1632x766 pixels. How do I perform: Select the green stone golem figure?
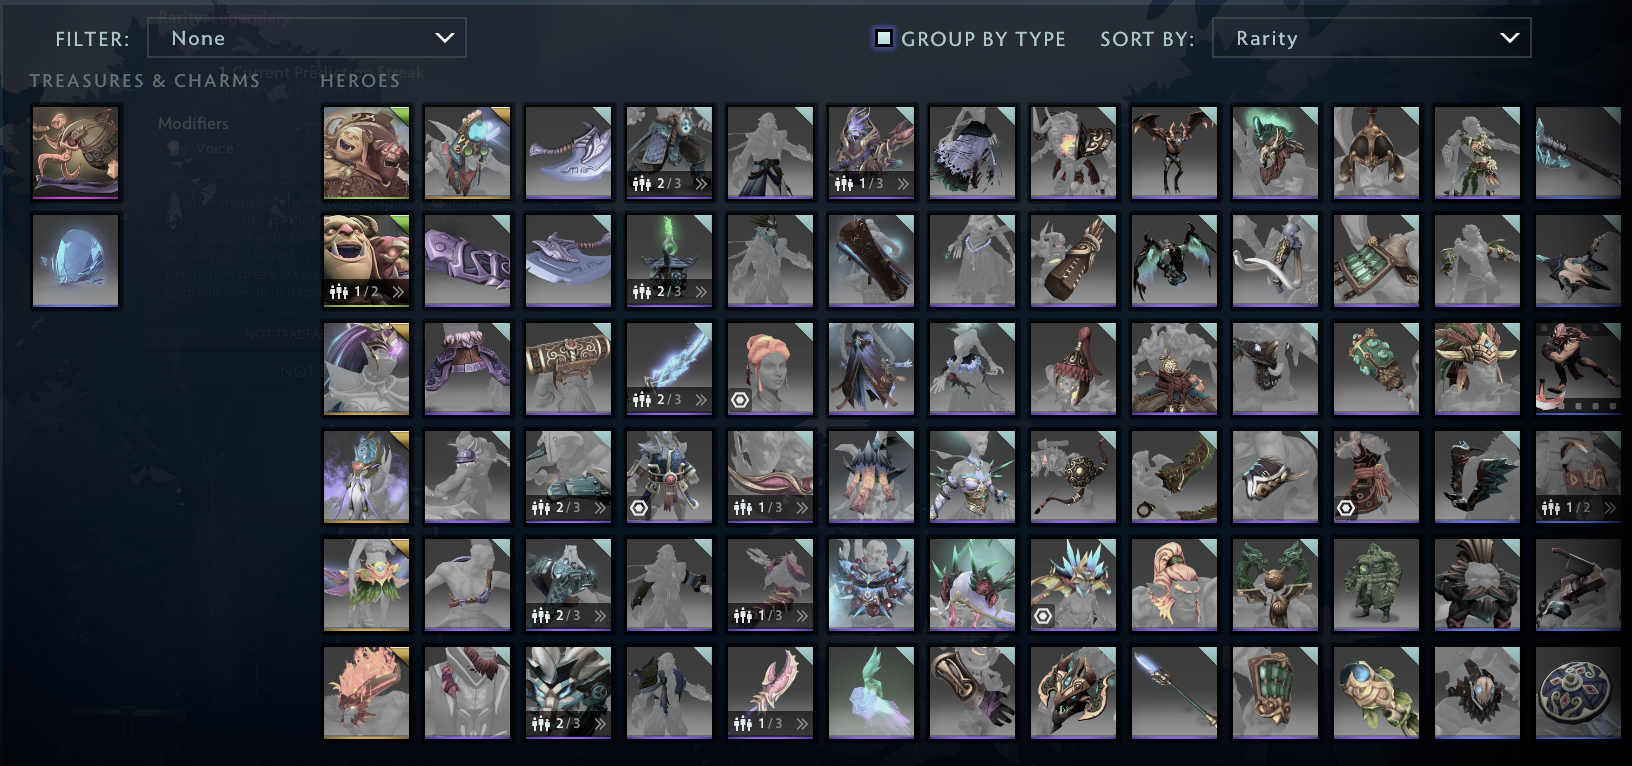click(x=1376, y=585)
